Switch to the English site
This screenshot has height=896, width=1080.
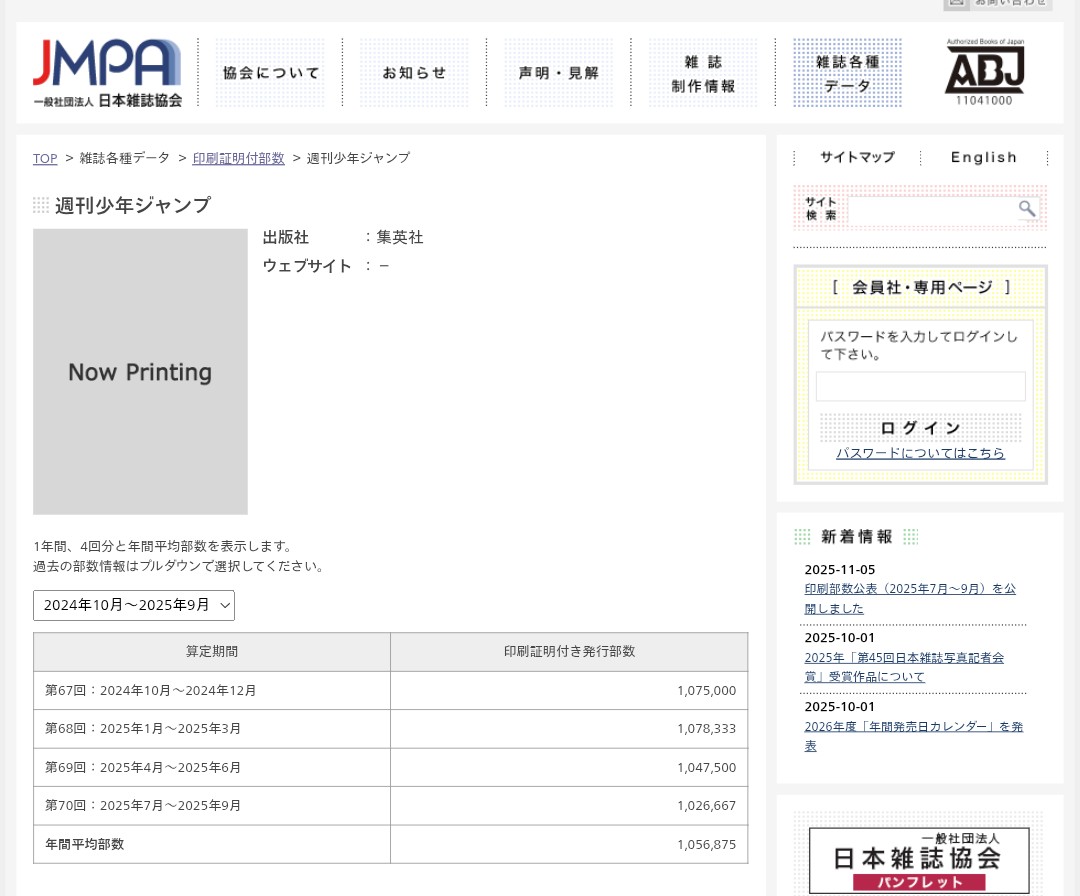point(983,157)
